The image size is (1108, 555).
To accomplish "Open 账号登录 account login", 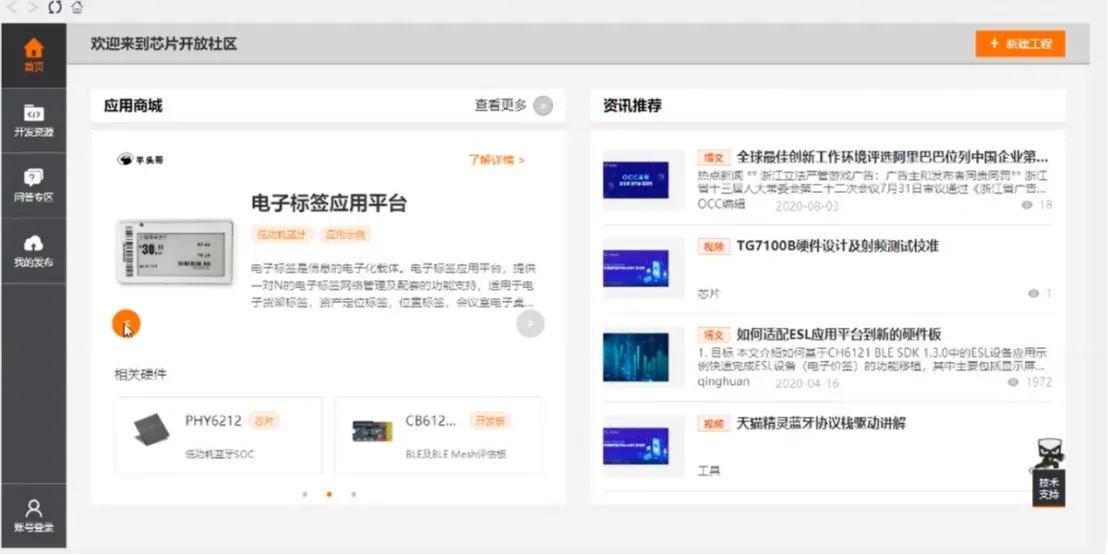I will pyautogui.click(x=33, y=516).
